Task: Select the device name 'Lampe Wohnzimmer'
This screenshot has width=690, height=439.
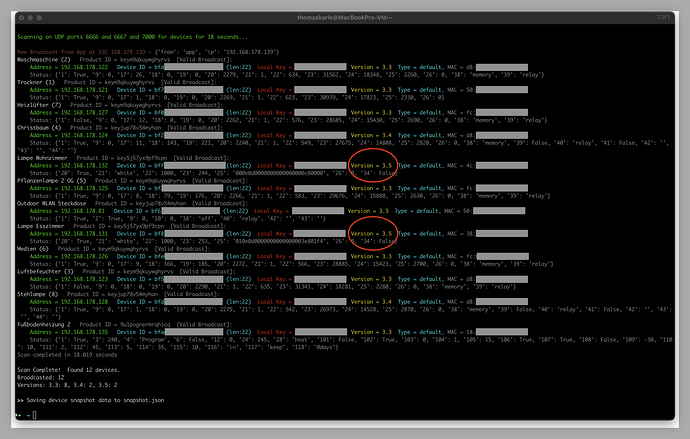Action: (42, 158)
